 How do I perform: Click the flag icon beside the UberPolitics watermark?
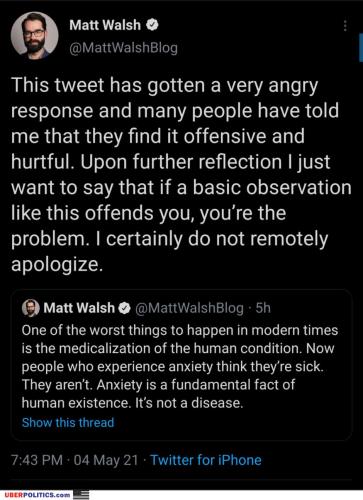[x=81, y=494]
